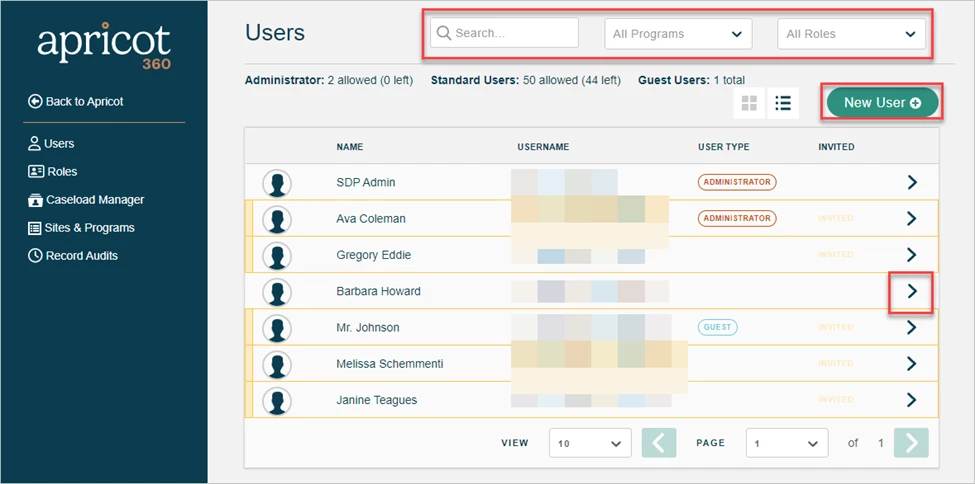This screenshot has height=484, width=975.
Task: Click the name SDP Admin
Action: (x=366, y=182)
